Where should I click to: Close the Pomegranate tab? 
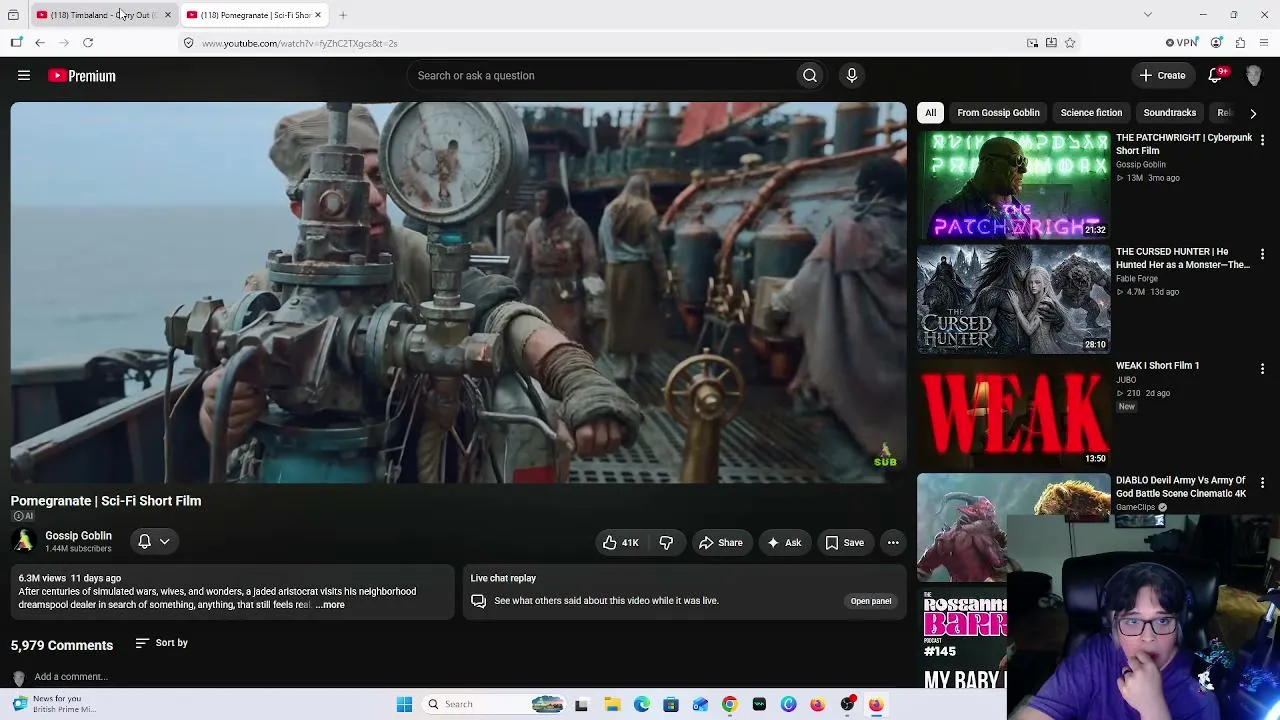pyautogui.click(x=318, y=15)
